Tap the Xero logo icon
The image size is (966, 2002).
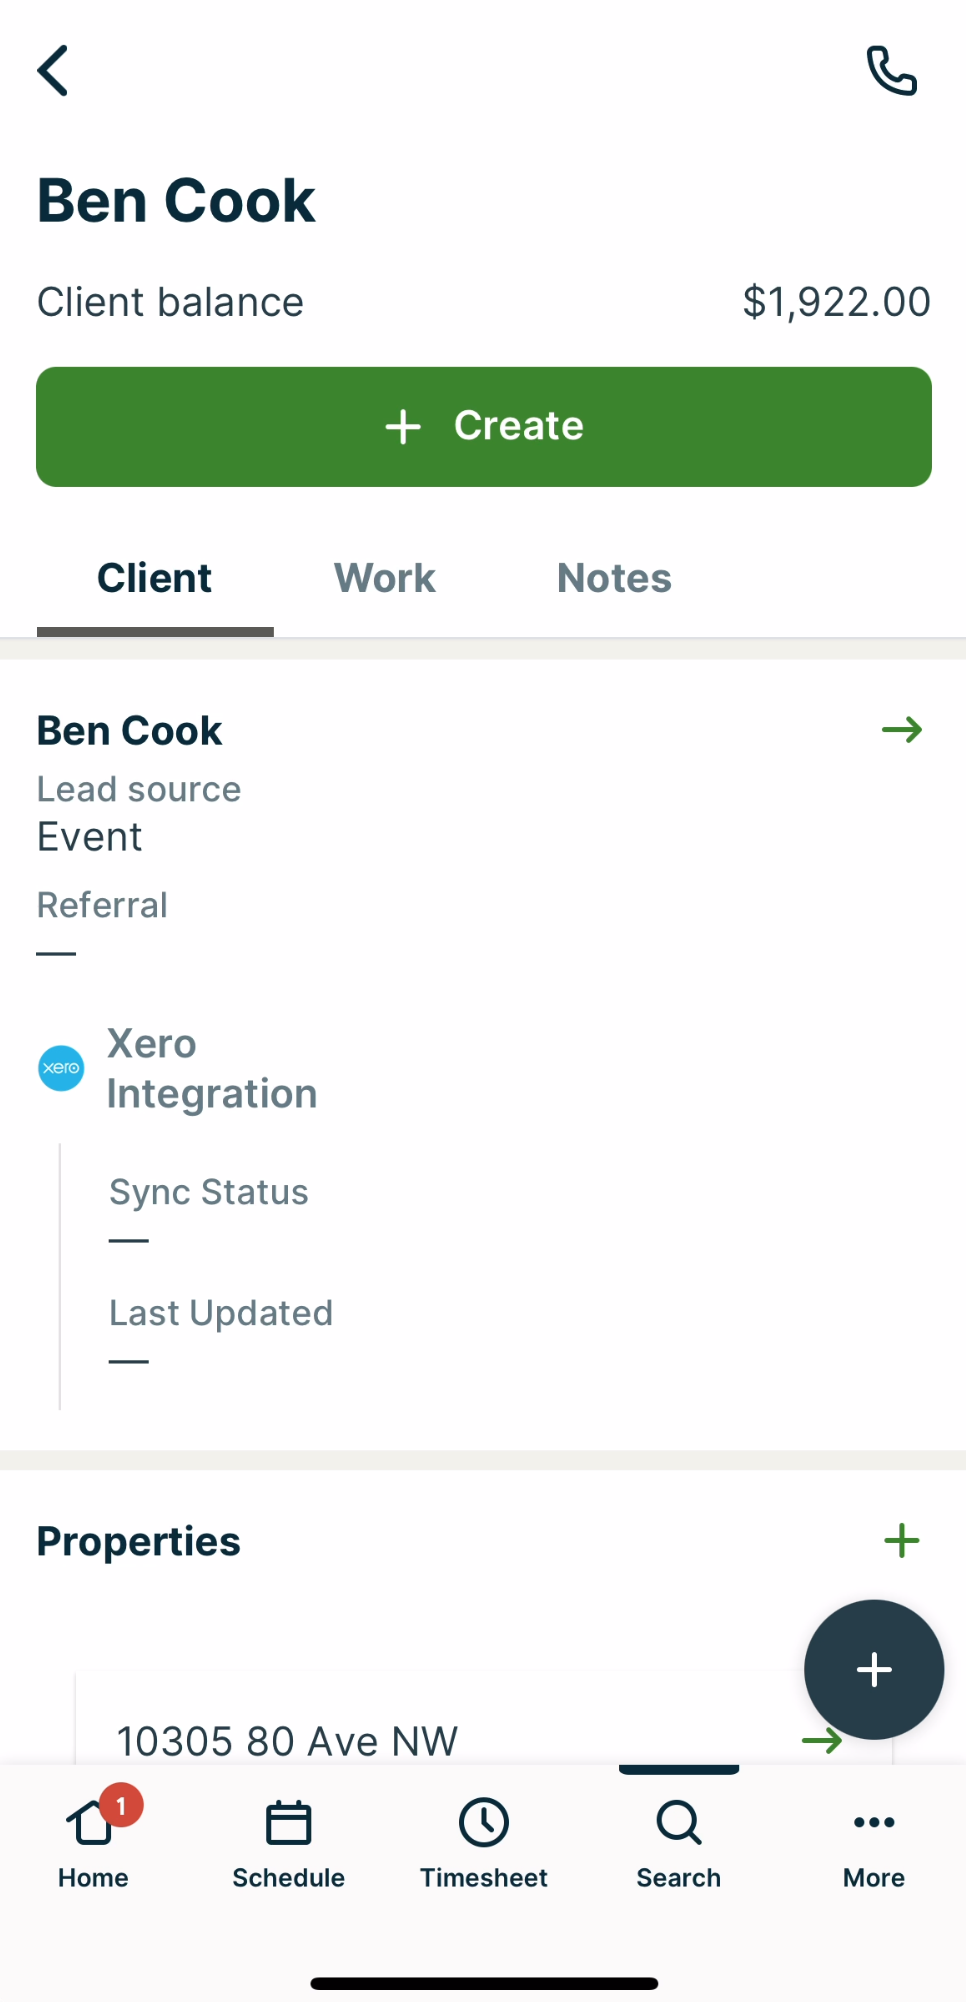61,1068
